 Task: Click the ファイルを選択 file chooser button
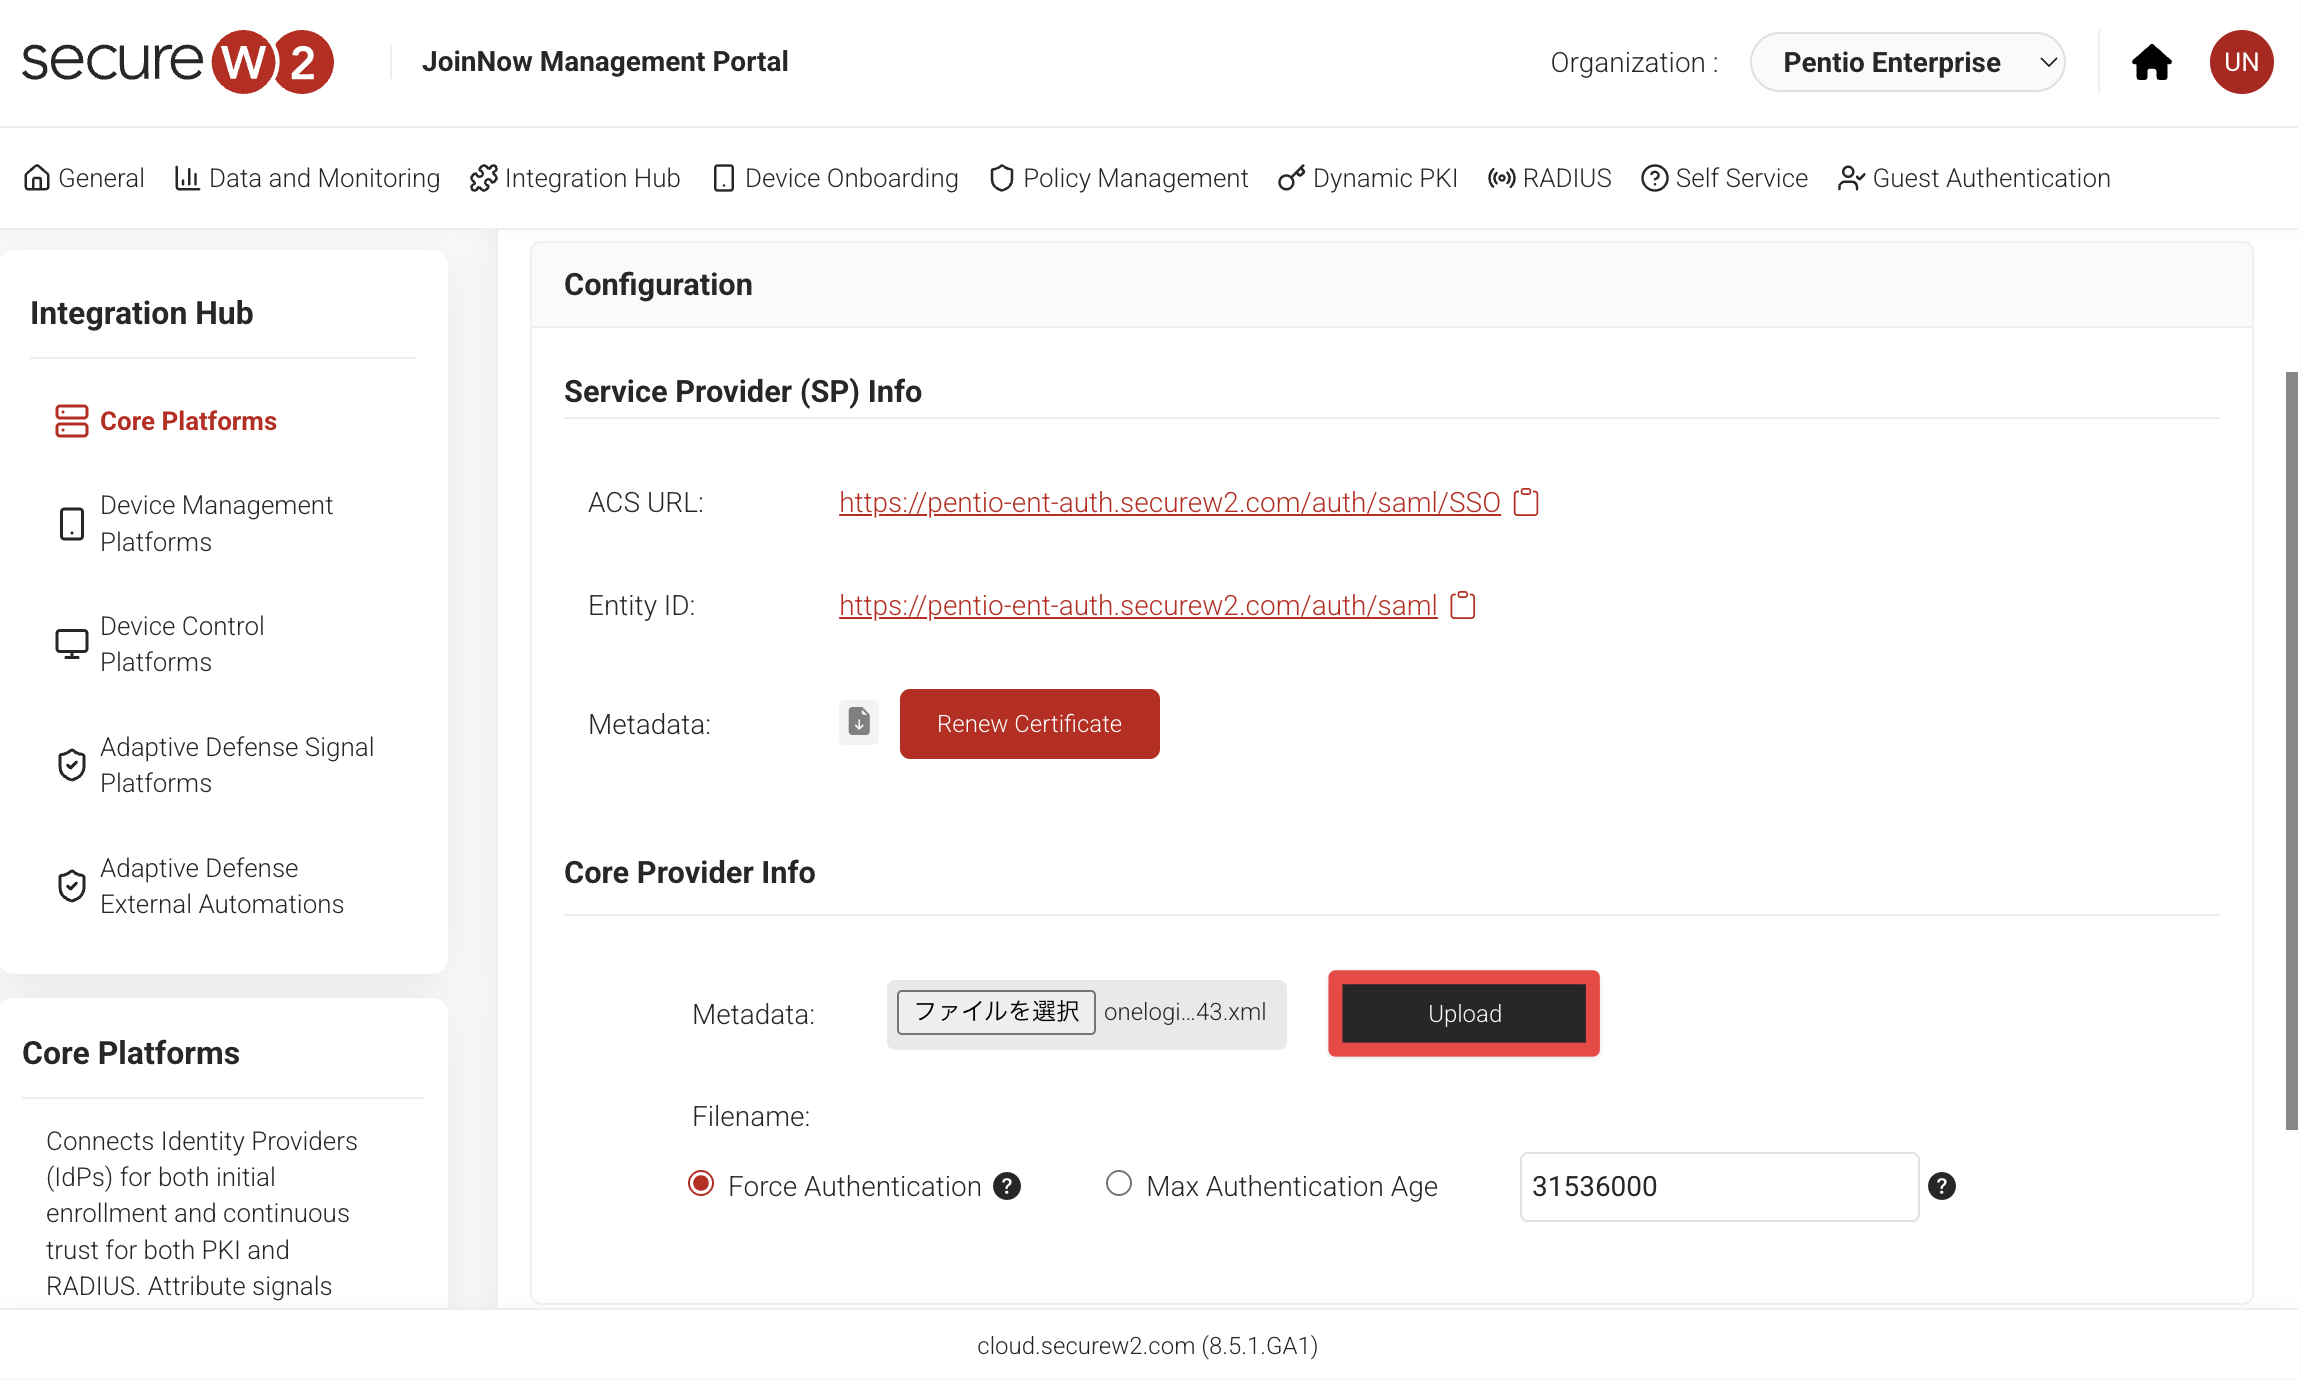[997, 1012]
